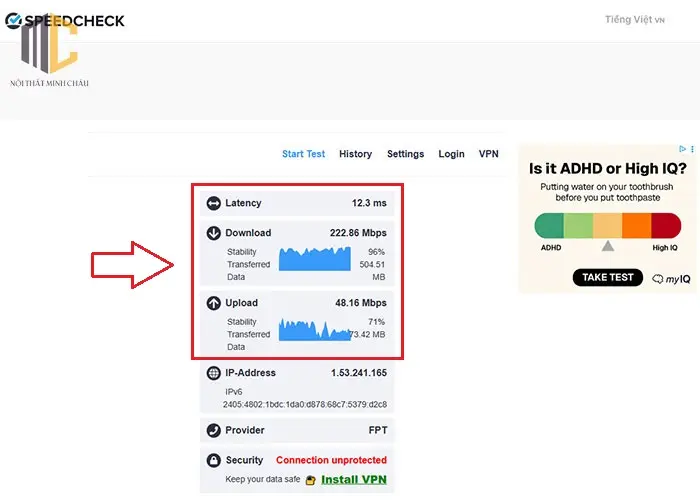Click the Upload stability graph
Image resolution: width=700 pixels, height=500 pixels.
tap(315, 329)
